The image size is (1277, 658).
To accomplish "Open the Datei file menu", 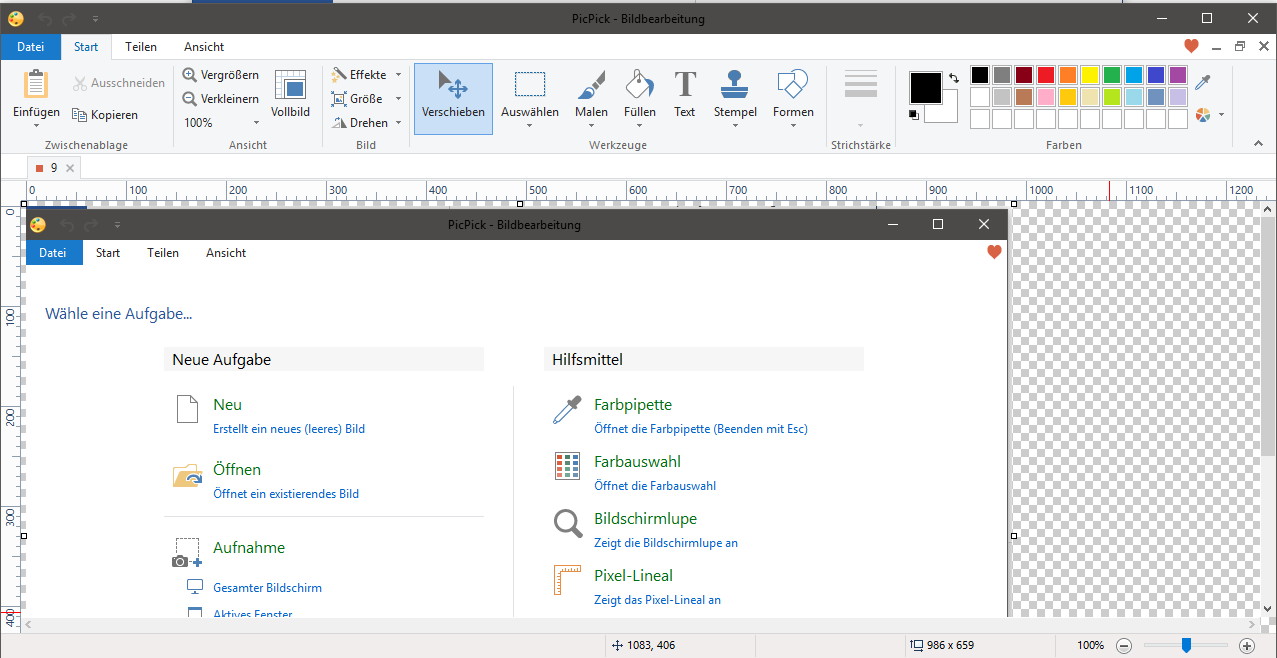I will pyautogui.click(x=31, y=47).
